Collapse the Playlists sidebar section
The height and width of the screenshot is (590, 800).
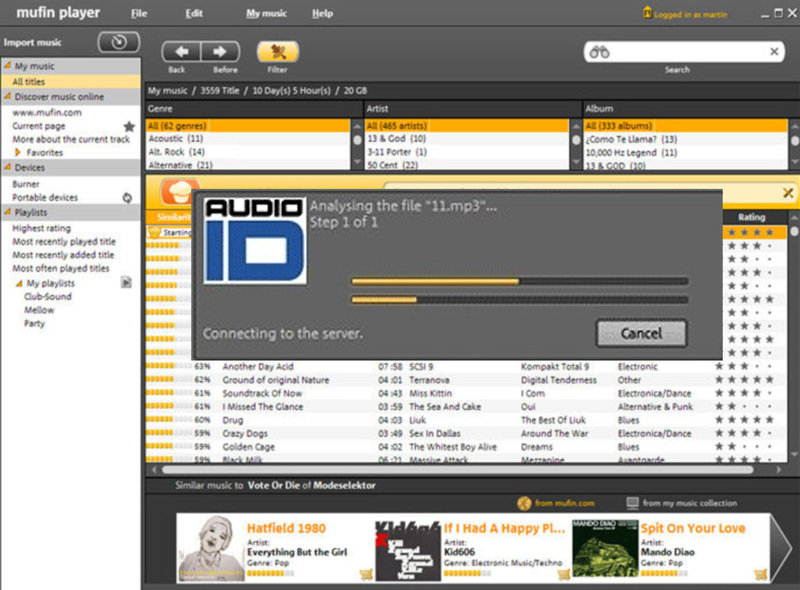(x=8, y=212)
